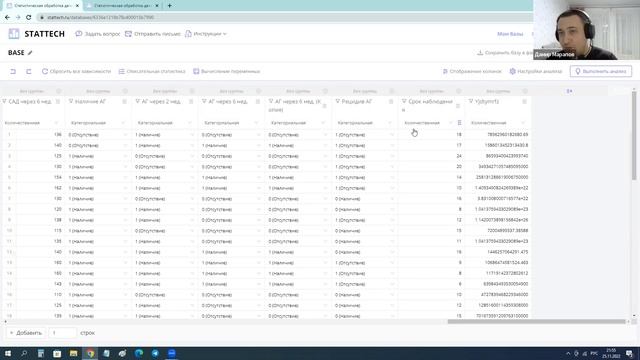Click 'Сбросить все зависимости'
This screenshot has width=640, height=360.
pos(76,71)
